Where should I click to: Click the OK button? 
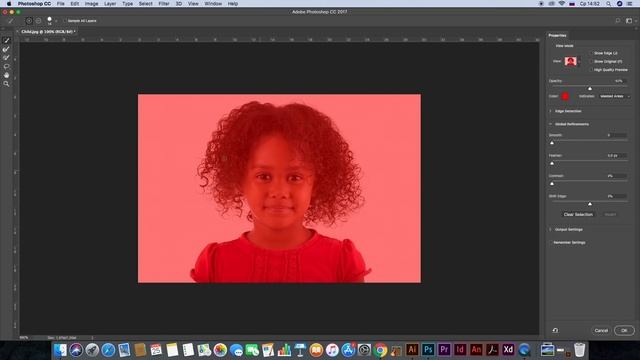(624, 330)
